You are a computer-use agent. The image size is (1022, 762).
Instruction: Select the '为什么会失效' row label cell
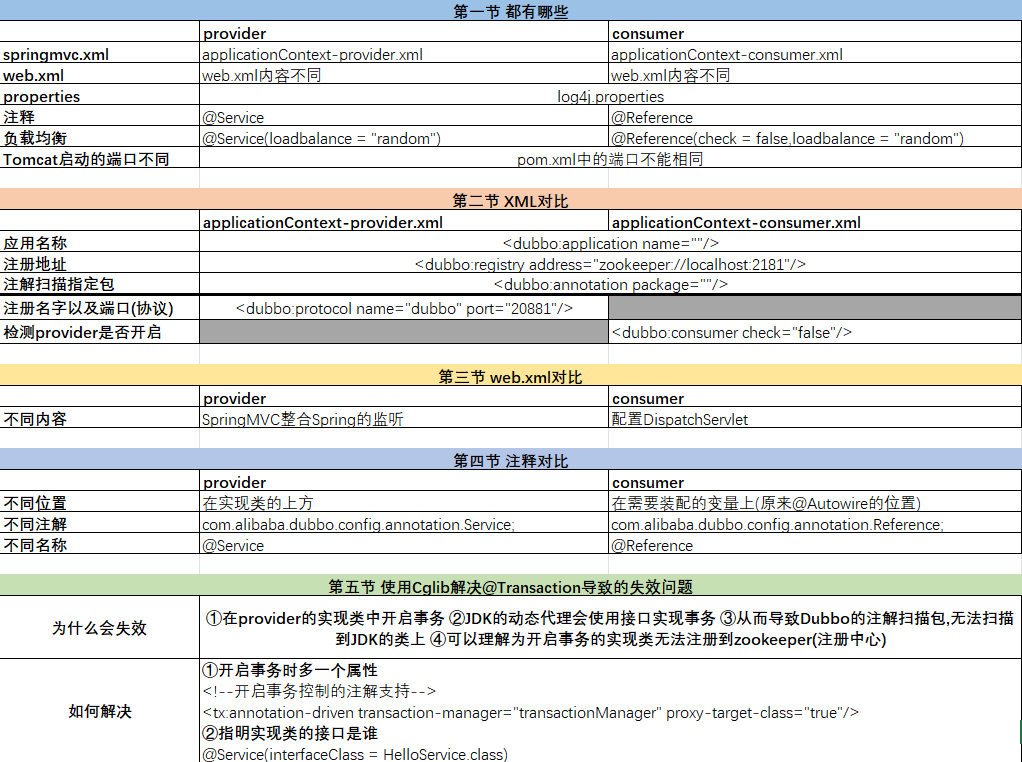click(x=99, y=628)
